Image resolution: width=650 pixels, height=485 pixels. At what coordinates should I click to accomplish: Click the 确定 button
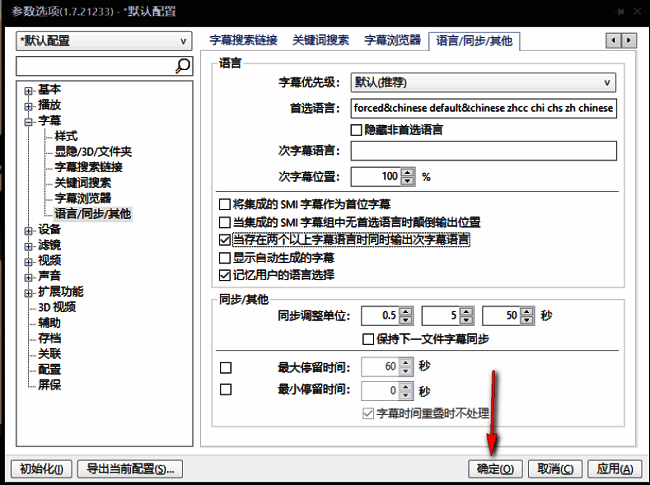coord(496,468)
